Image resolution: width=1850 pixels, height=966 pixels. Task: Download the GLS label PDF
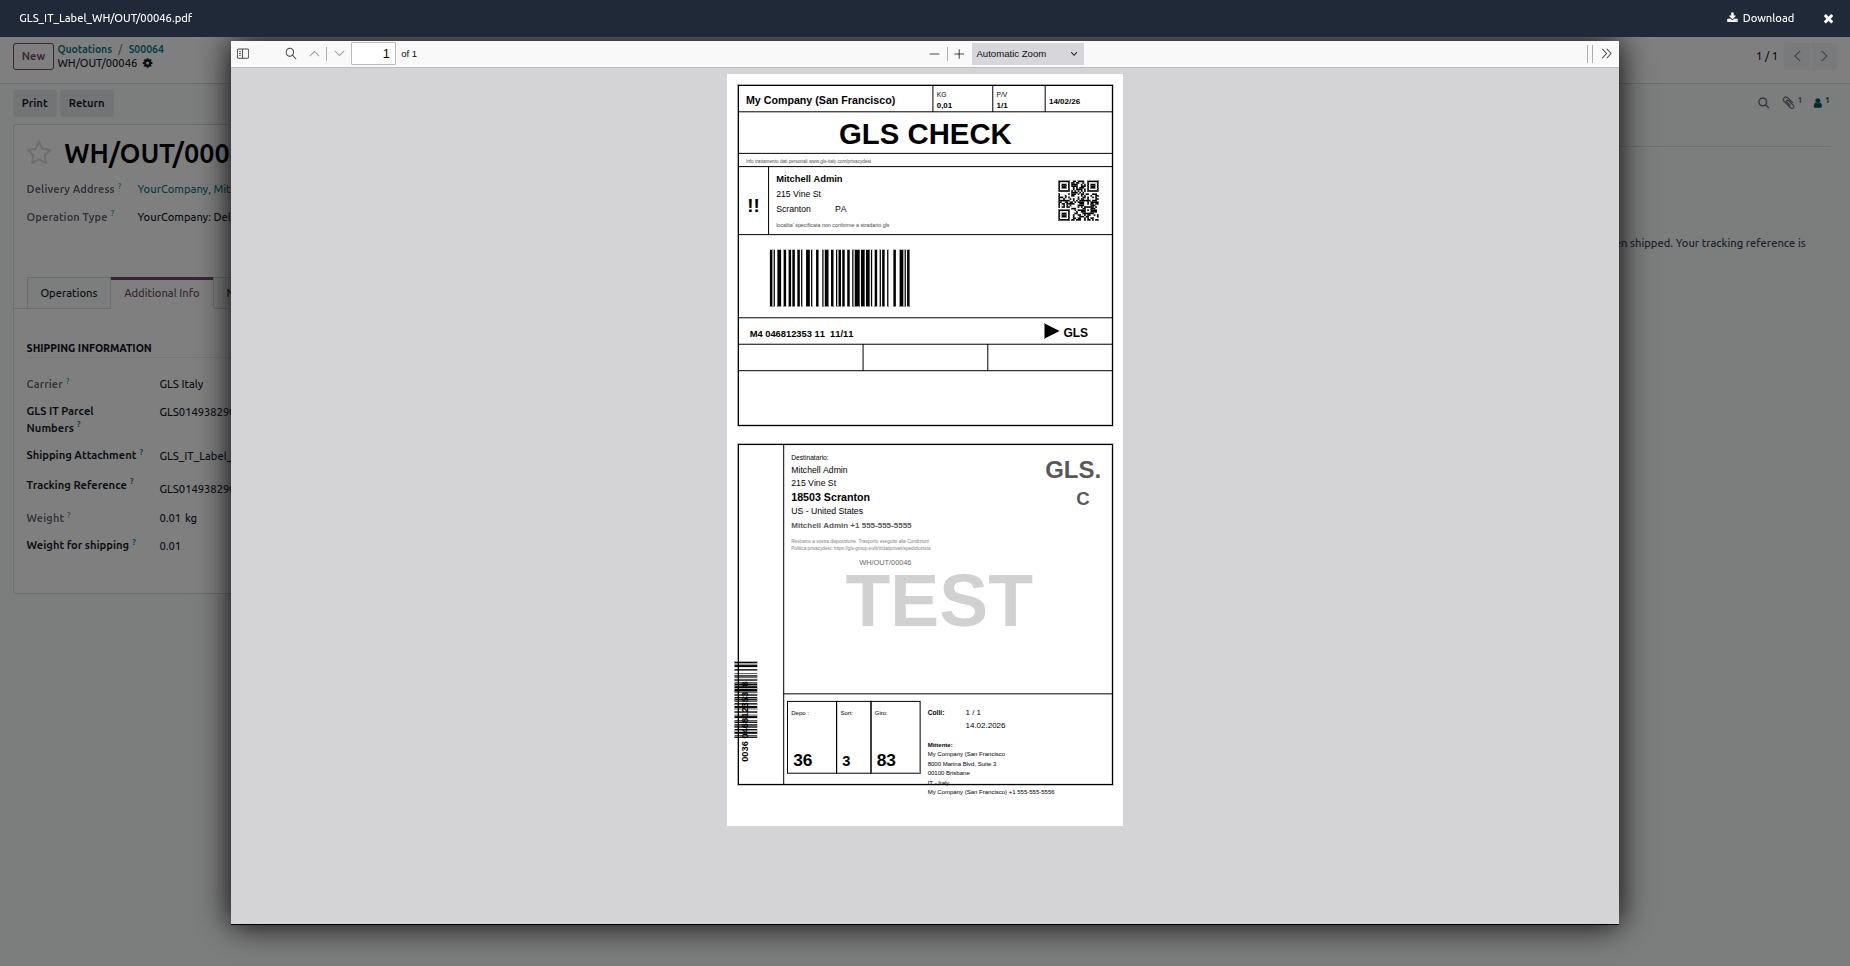(x=1760, y=18)
